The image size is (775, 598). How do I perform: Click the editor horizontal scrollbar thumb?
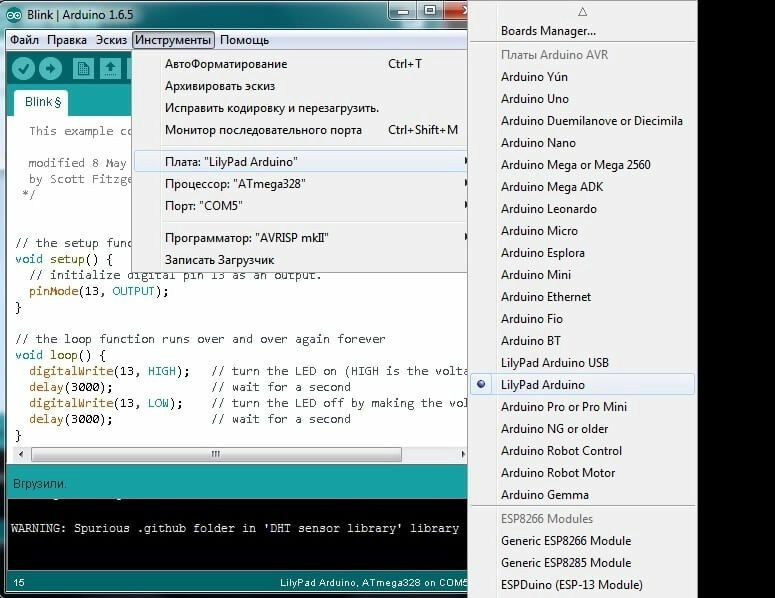[x=216, y=454]
